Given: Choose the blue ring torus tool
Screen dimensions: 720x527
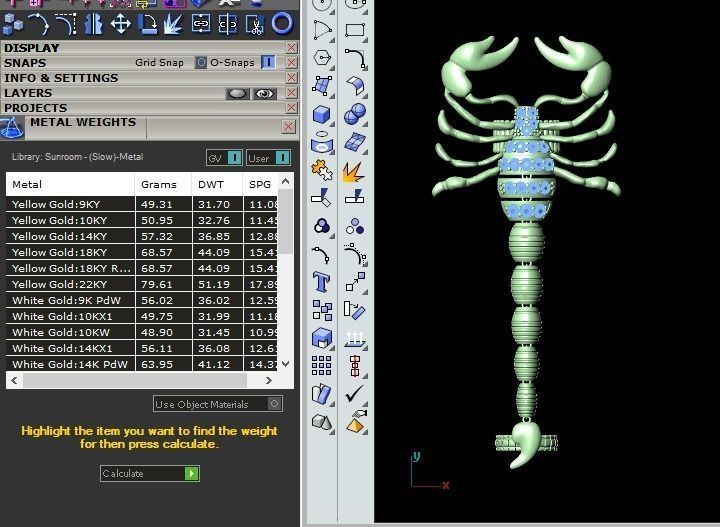Looking at the screenshot, I should click(x=282, y=23).
